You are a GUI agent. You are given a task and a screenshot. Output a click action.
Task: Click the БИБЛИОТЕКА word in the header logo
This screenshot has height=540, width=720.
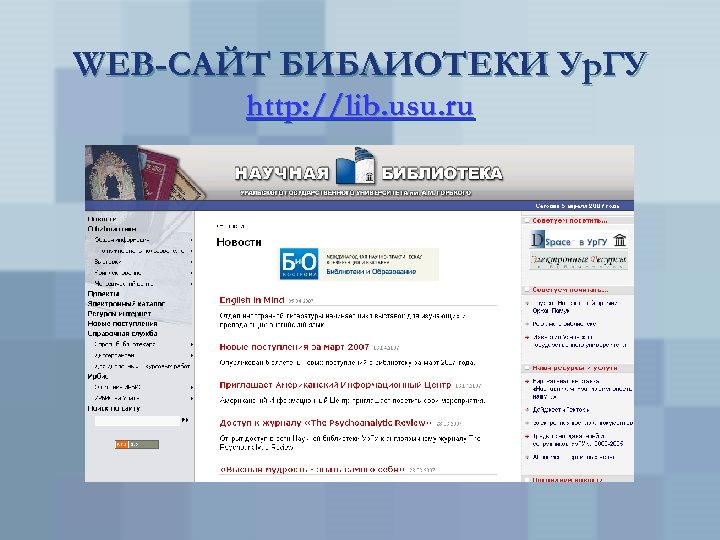pos(442,174)
